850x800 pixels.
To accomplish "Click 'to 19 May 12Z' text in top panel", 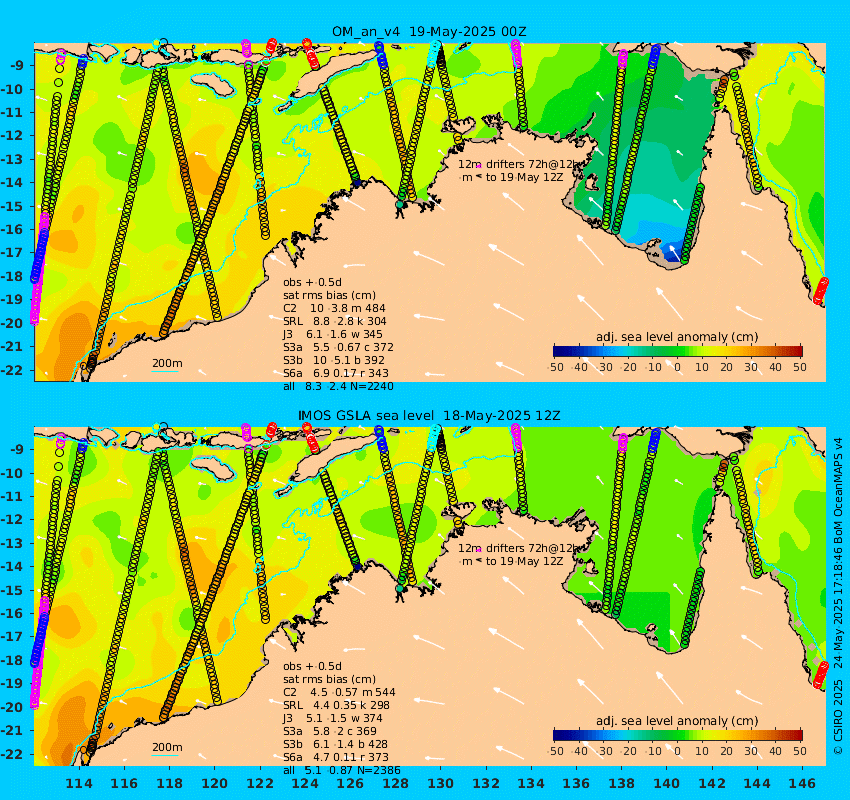I will 524,178.
